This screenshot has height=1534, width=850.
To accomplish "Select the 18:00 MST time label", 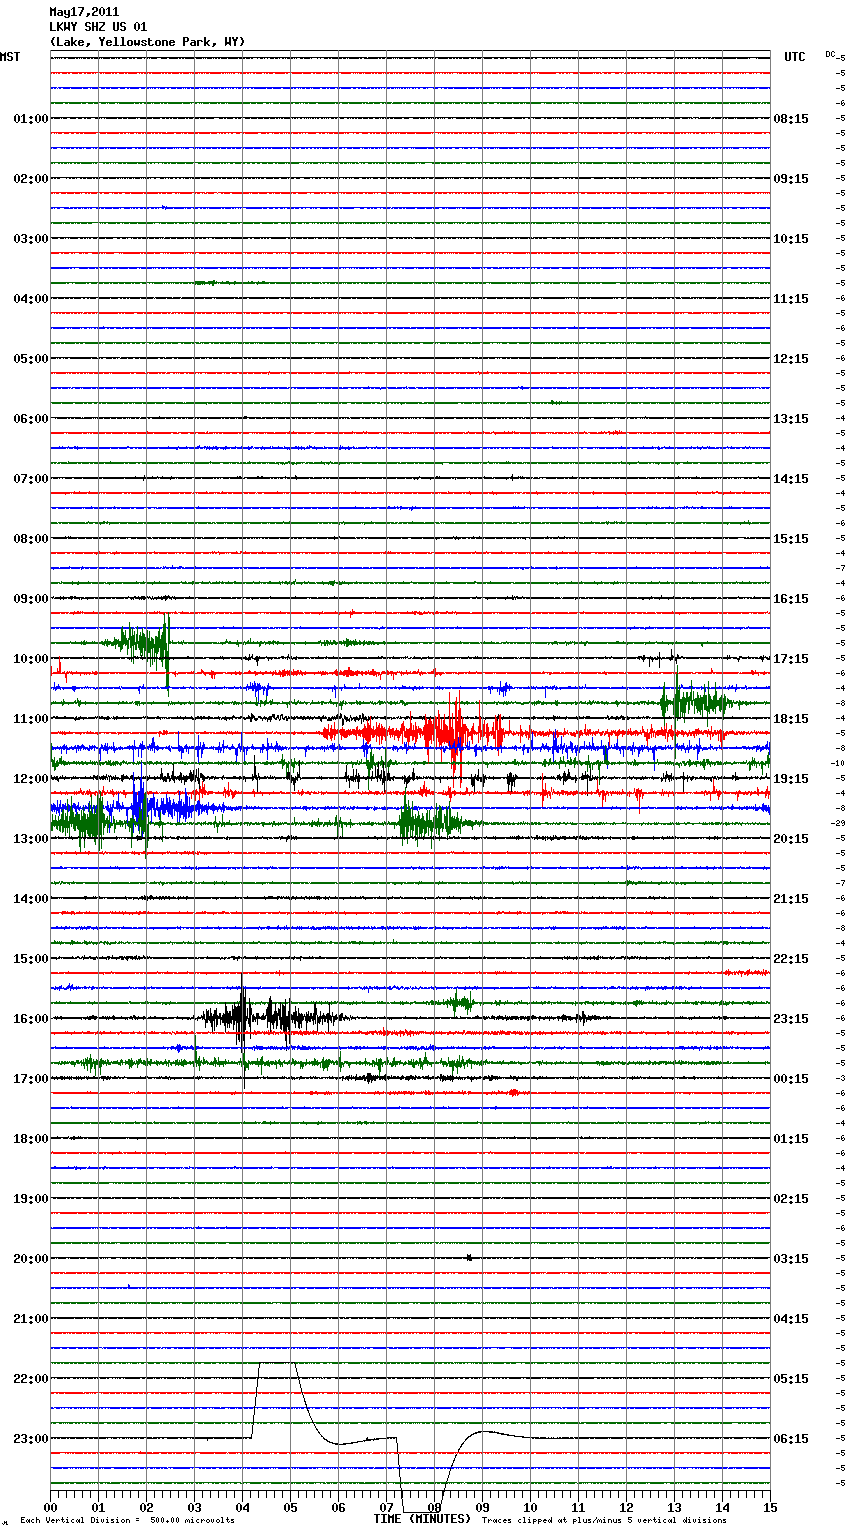I will (30, 1139).
